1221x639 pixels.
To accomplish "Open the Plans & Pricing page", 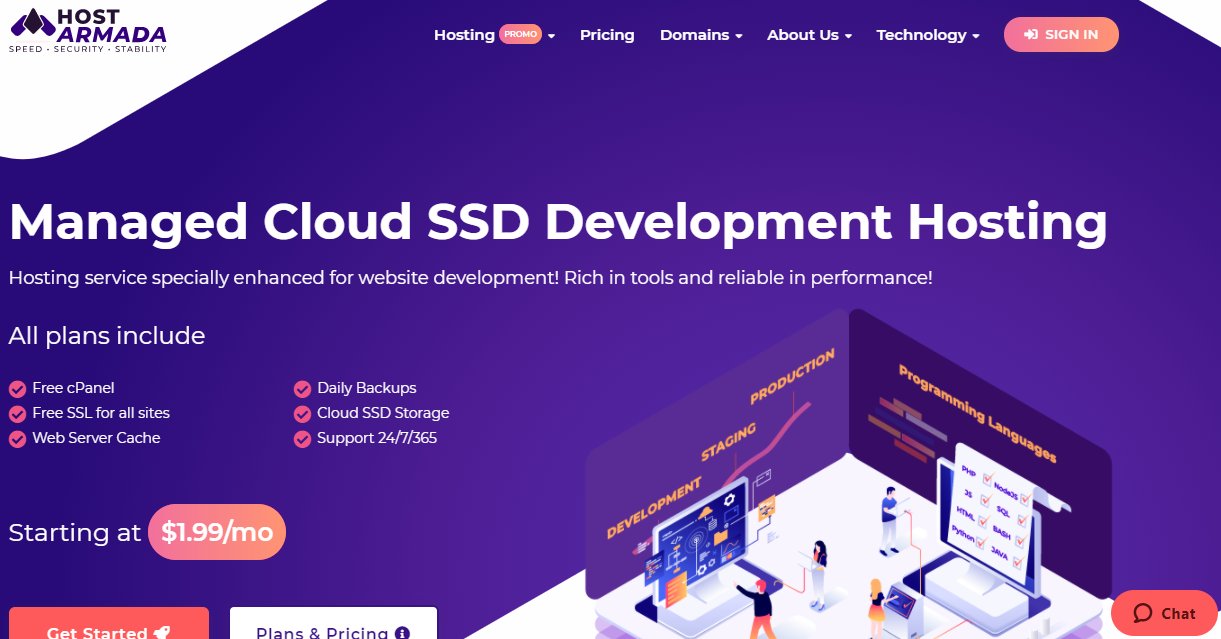I will pos(333,631).
